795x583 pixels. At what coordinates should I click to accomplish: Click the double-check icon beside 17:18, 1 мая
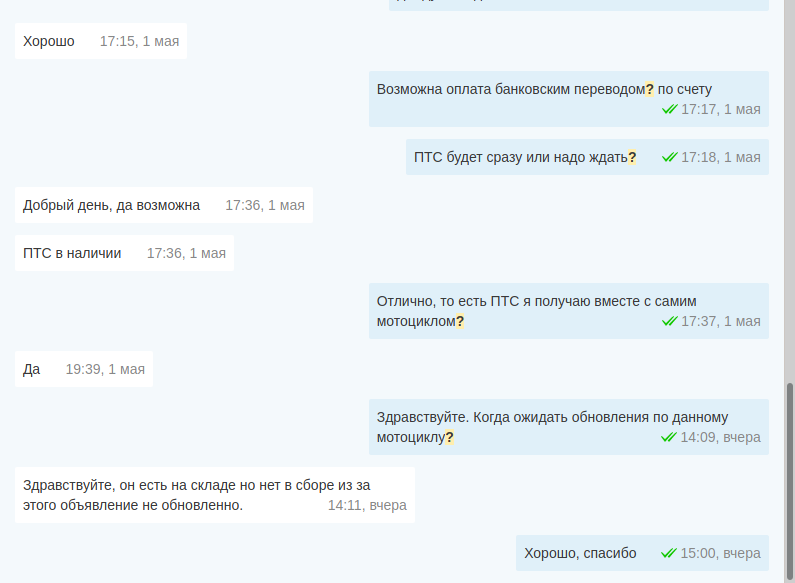[669, 157]
